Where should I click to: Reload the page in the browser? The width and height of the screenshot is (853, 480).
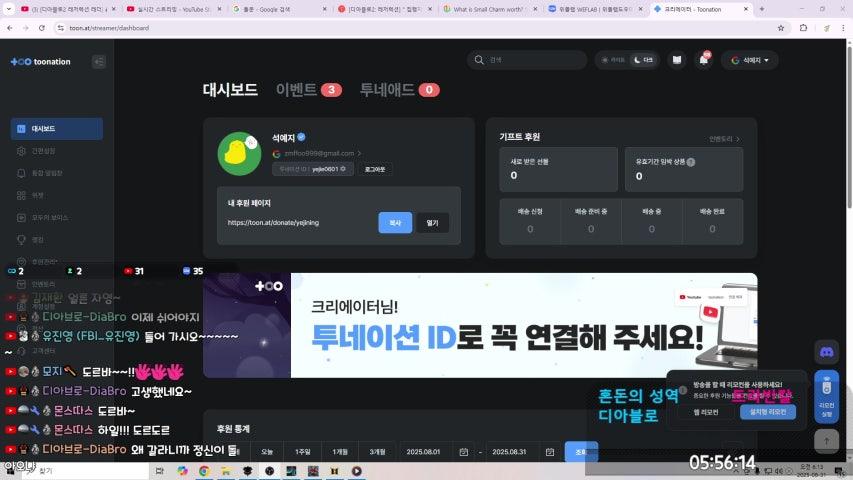click(41, 28)
